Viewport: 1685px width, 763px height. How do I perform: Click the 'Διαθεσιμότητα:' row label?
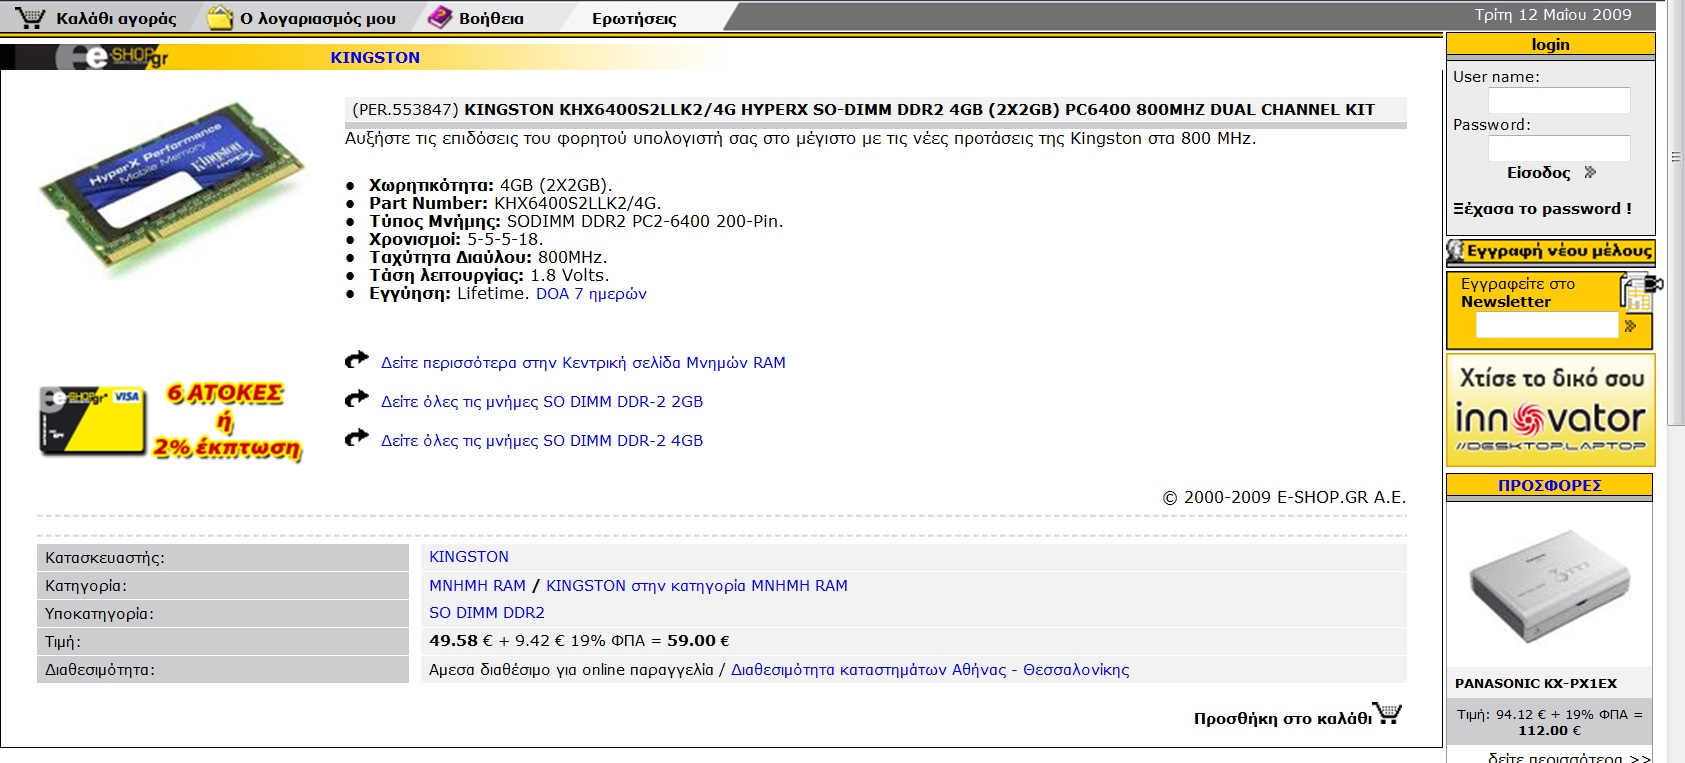pyautogui.click(x=100, y=669)
